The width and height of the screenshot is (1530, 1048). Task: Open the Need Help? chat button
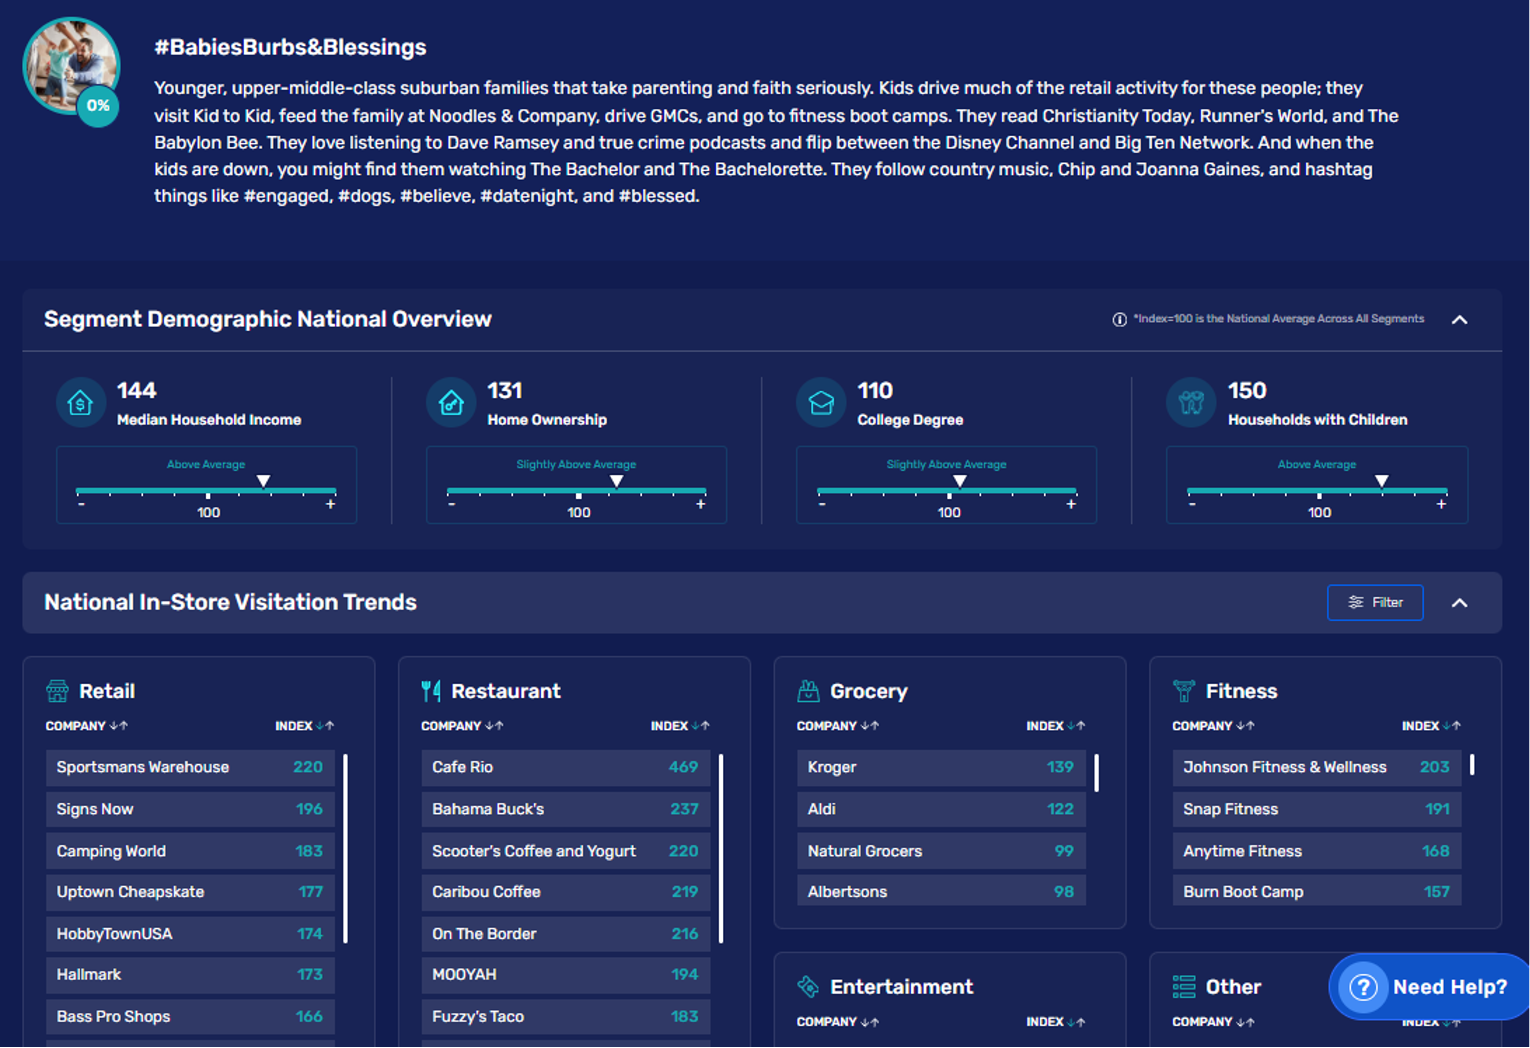(x=1428, y=987)
